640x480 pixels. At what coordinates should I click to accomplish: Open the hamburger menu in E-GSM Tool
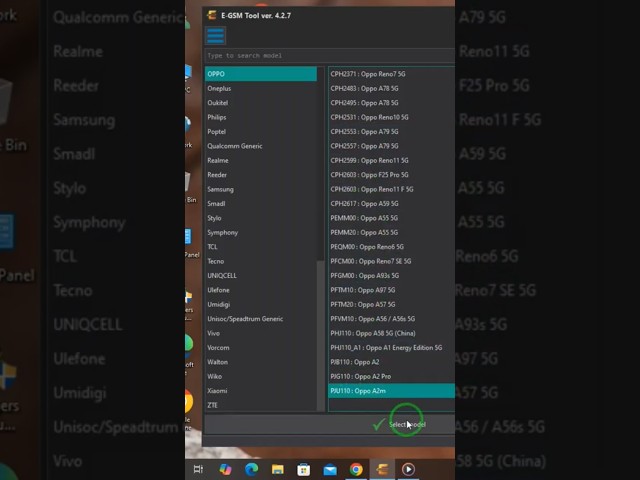click(215, 36)
